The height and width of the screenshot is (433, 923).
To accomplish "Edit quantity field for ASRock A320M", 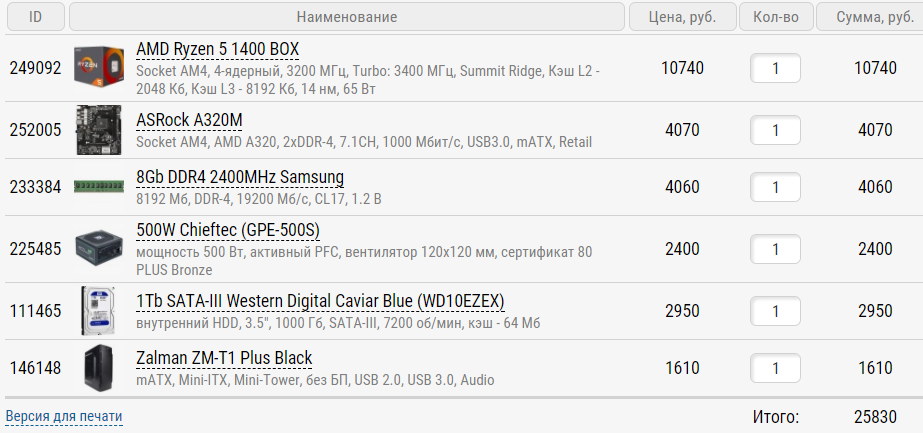I will (775, 130).
